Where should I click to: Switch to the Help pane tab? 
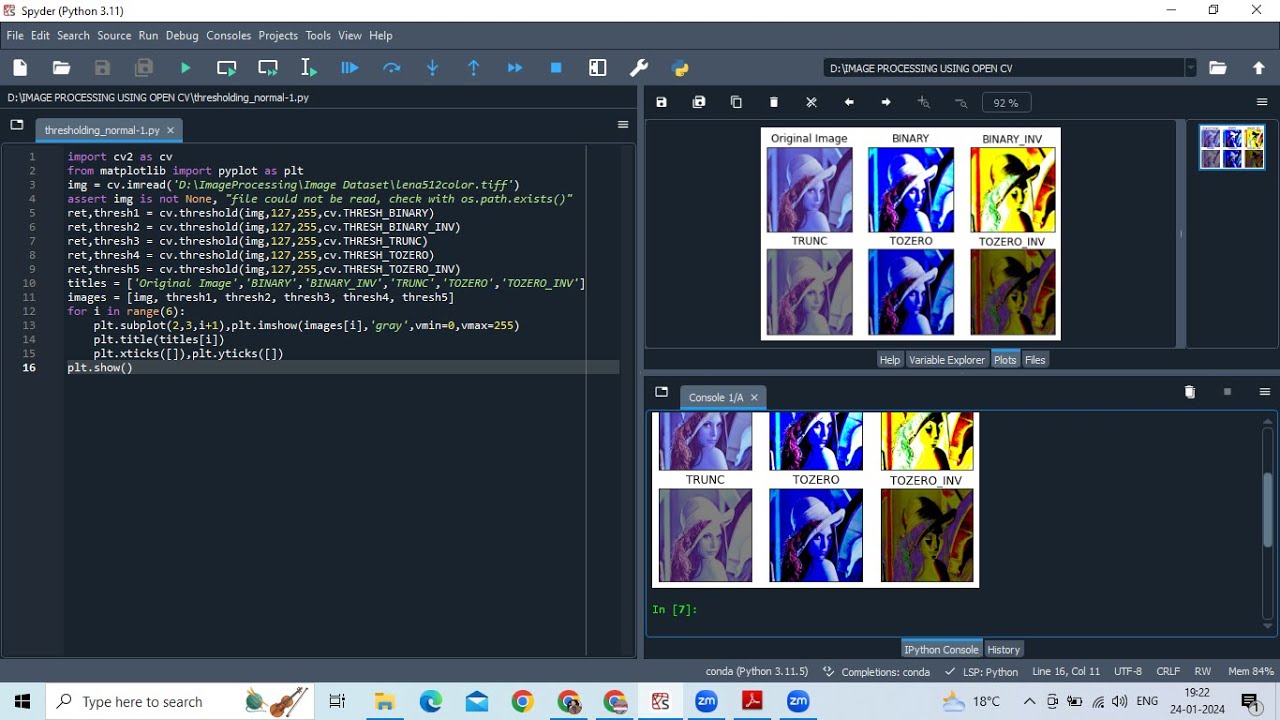tap(890, 360)
